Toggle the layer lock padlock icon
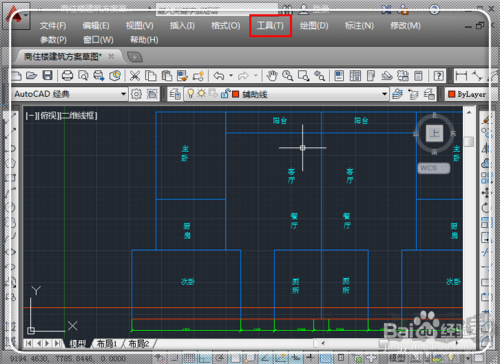The height and width of the screenshot is (364, 500). [x=225, y=94]
